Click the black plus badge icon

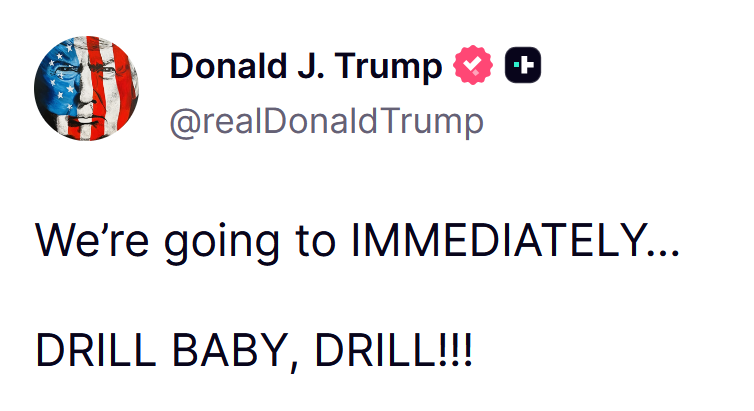523,67
